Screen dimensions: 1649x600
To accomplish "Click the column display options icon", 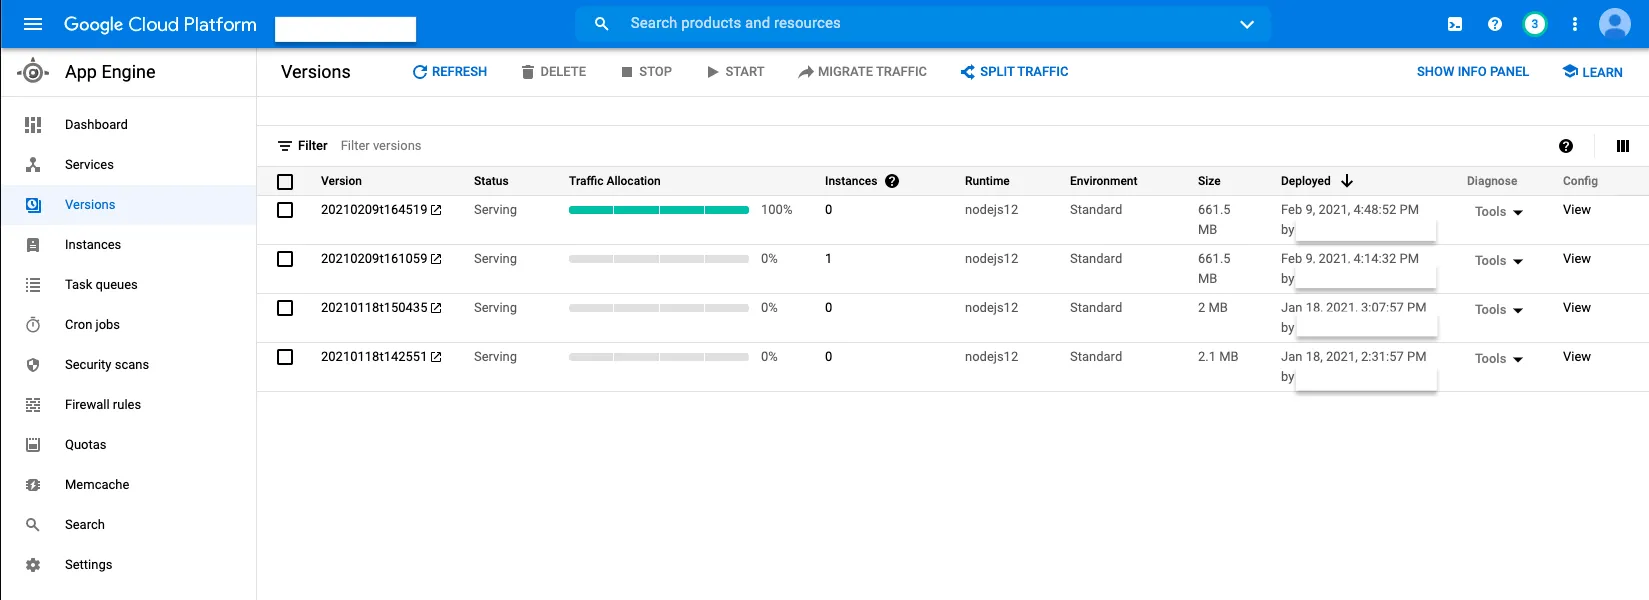I will coord(1623,146).
